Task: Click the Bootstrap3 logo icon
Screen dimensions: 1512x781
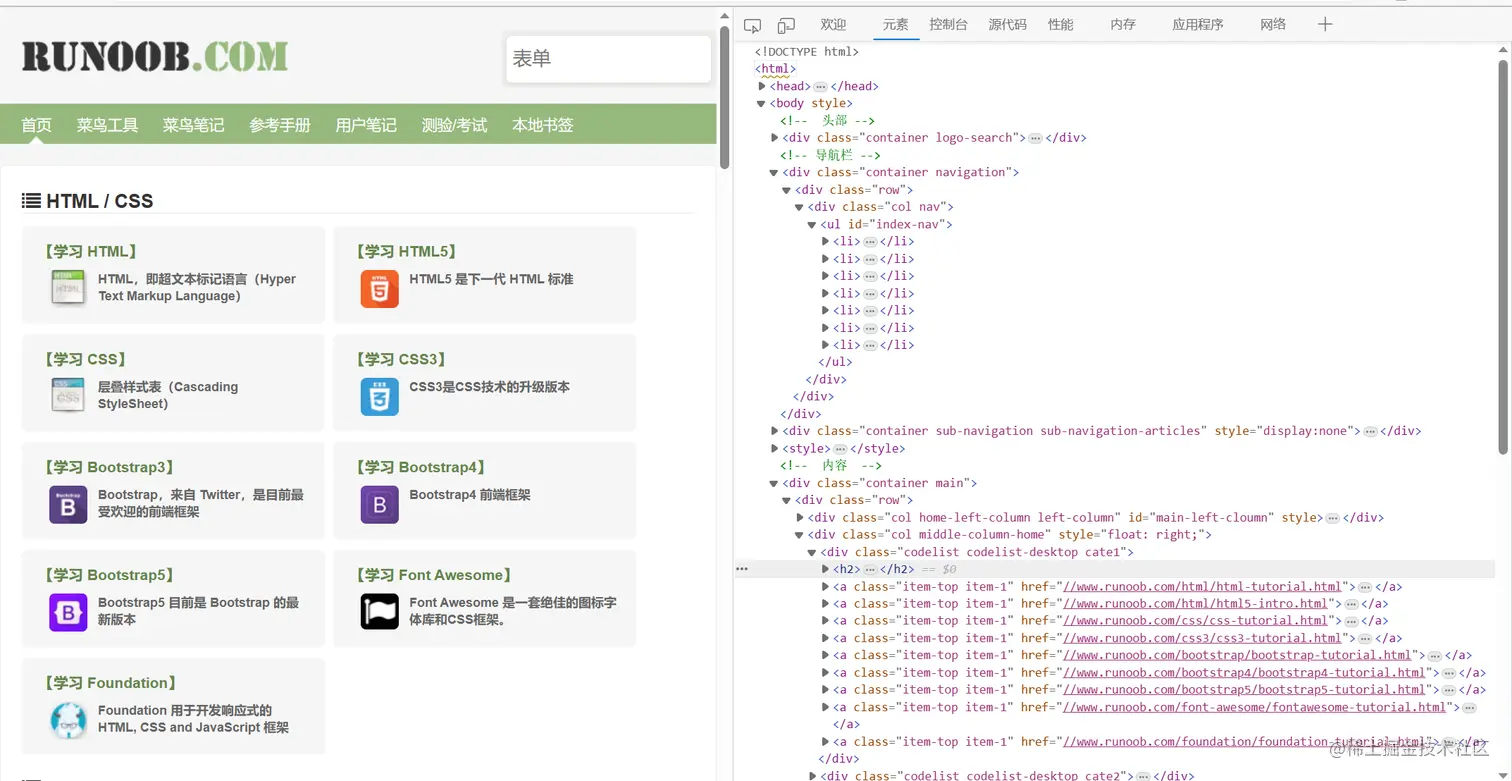Action: pyautogui.click(x=68, y=504)
